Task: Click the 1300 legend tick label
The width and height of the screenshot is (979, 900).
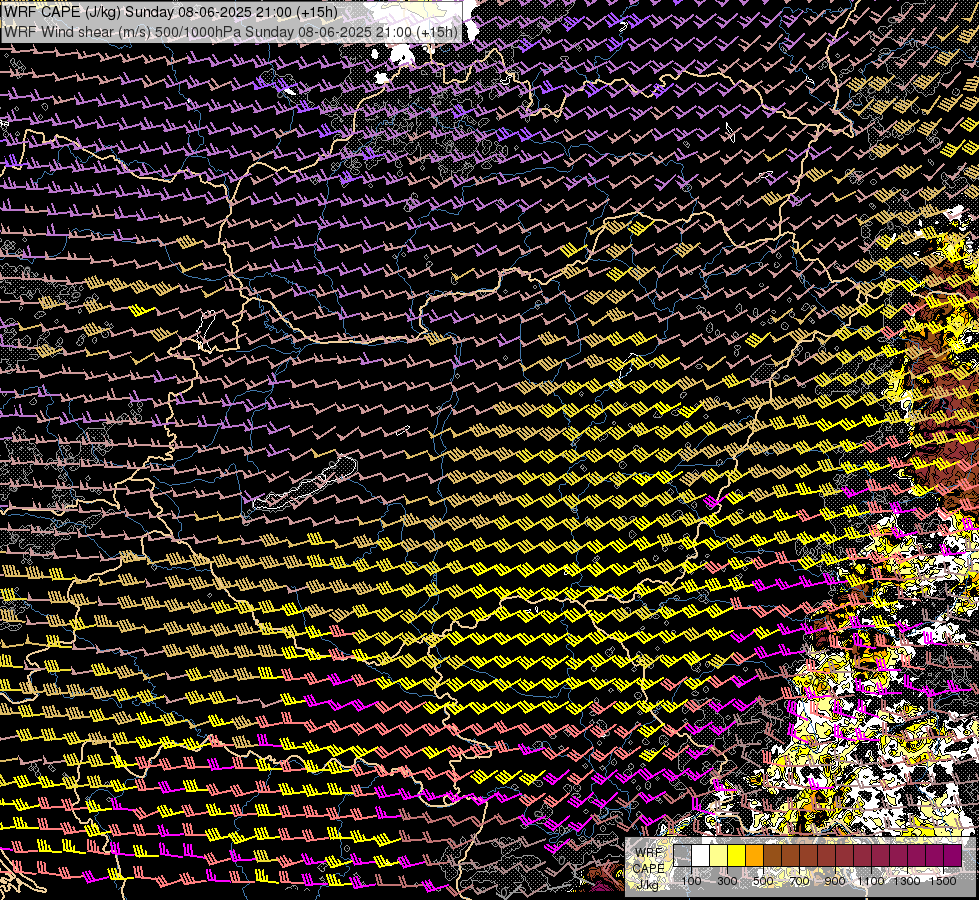Action: 907,881
